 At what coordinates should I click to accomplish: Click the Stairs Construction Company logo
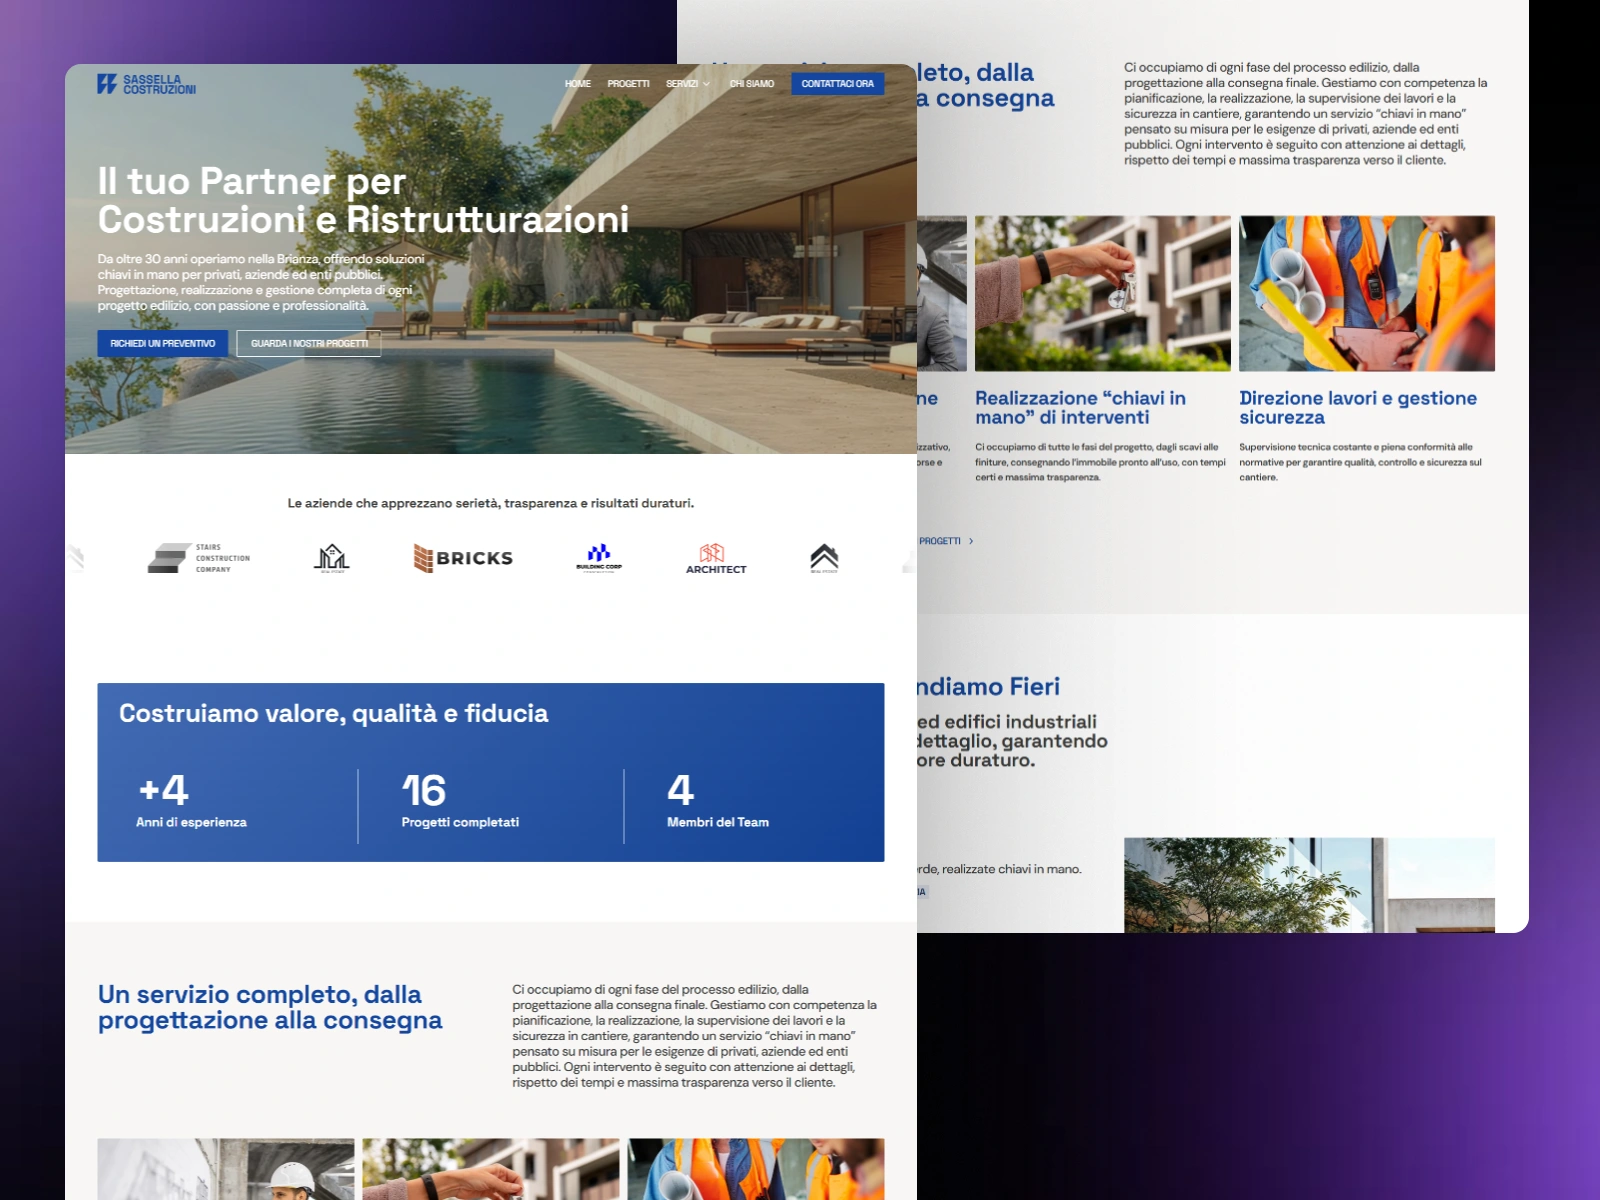tap(199, 558)
